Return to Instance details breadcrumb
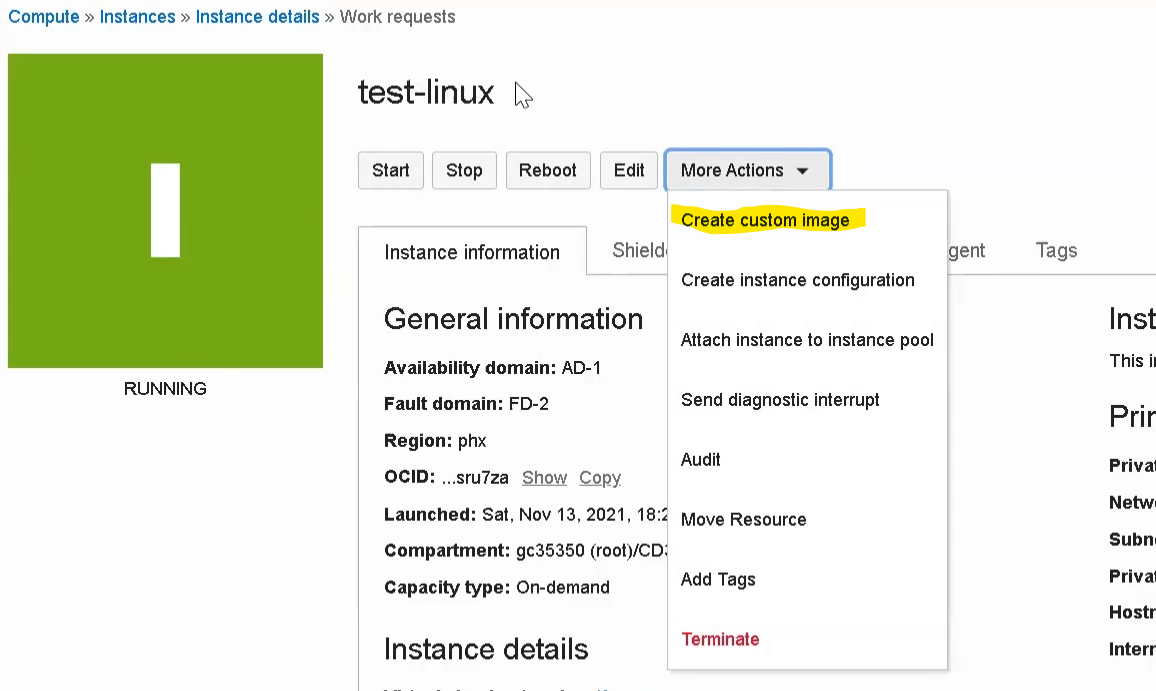The image size is (1156, 691). tap(257, 16)
